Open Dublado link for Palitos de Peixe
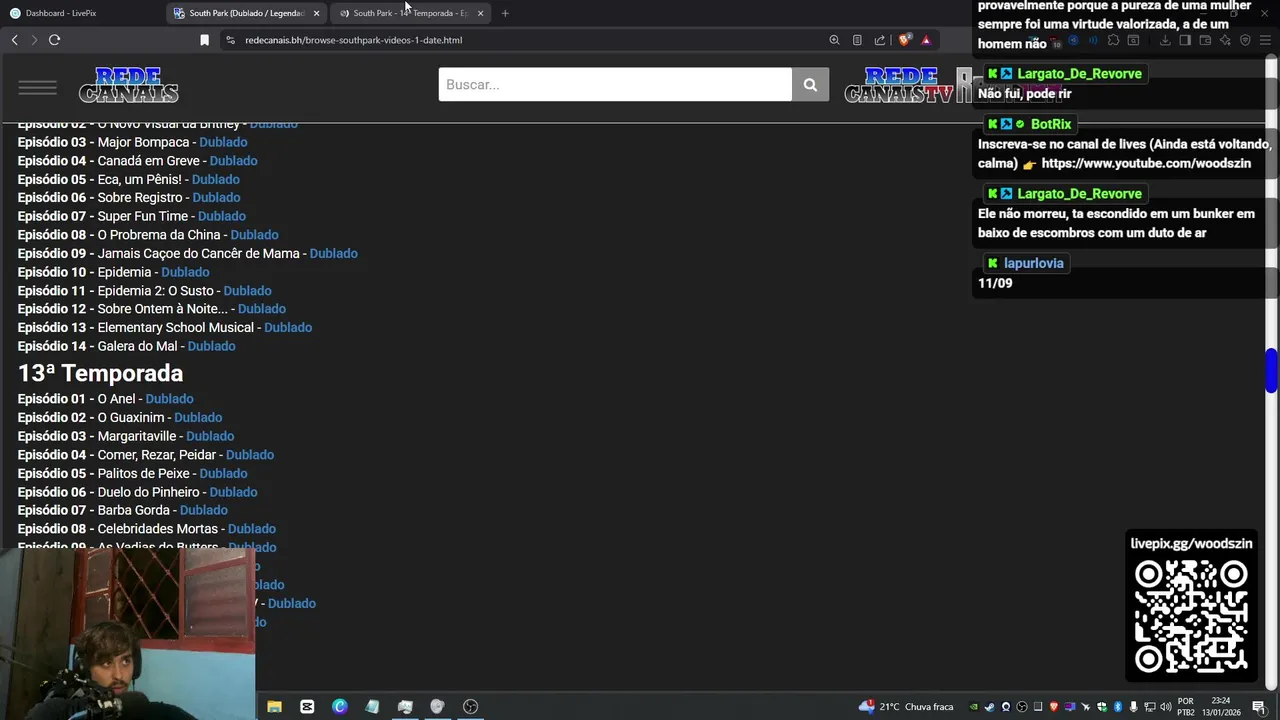The image size is (1280, 720). point(223,474)
